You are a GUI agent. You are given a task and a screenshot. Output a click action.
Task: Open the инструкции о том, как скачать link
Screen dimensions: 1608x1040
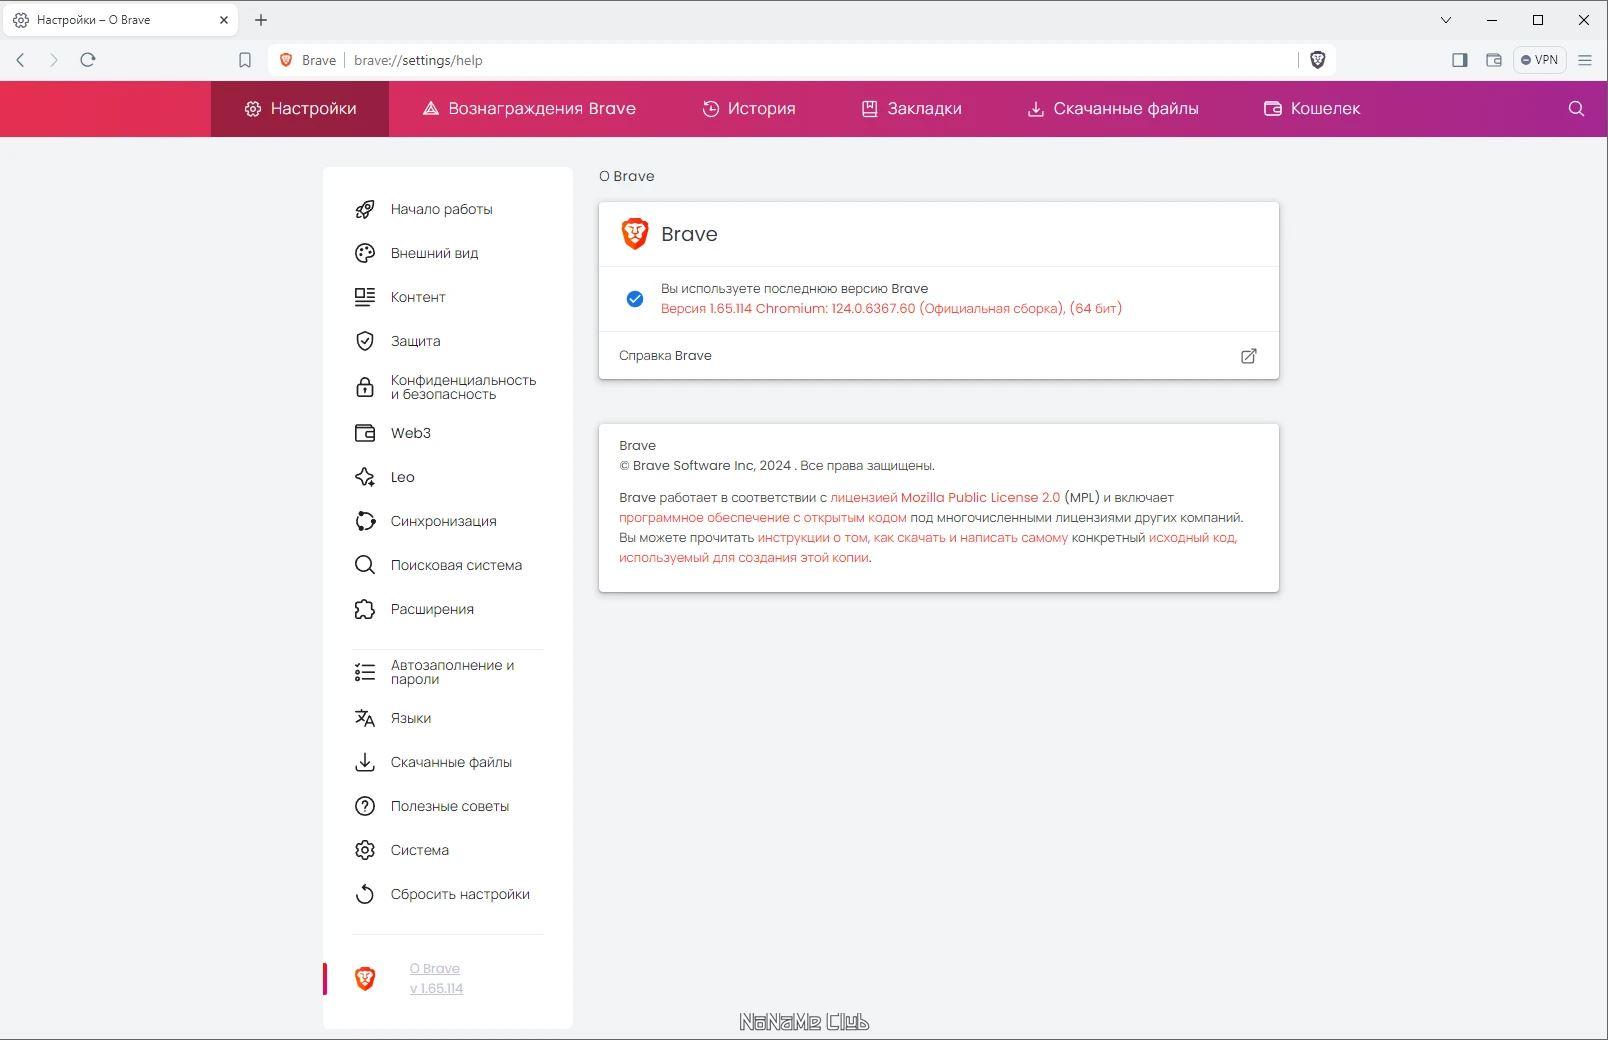[912, 537]
